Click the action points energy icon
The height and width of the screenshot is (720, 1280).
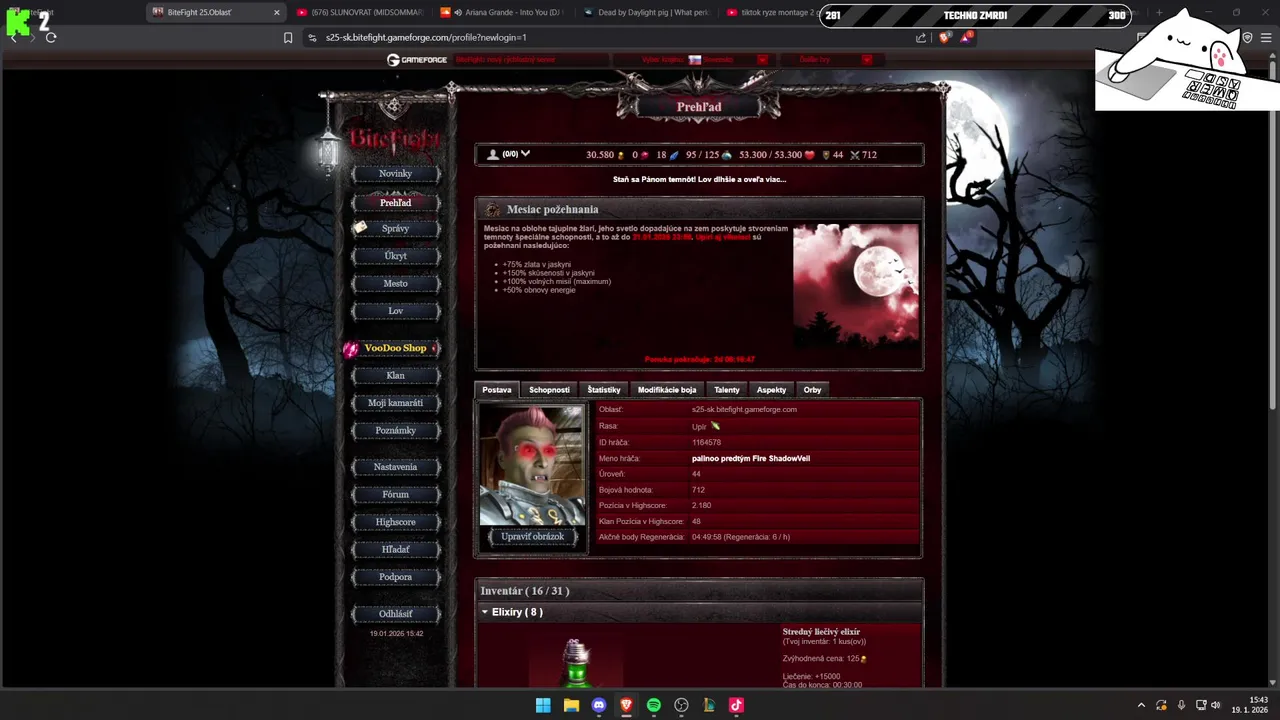(727, 155)
